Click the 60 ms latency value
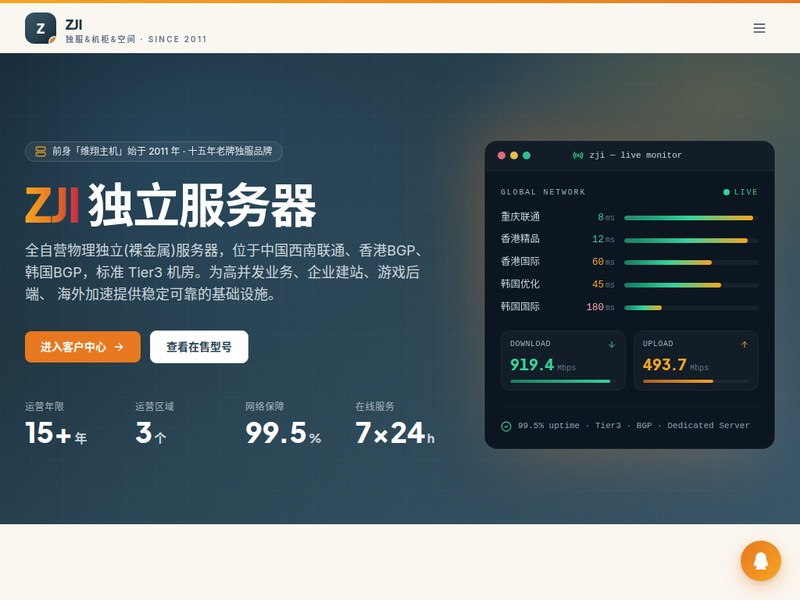 point(603,262)
